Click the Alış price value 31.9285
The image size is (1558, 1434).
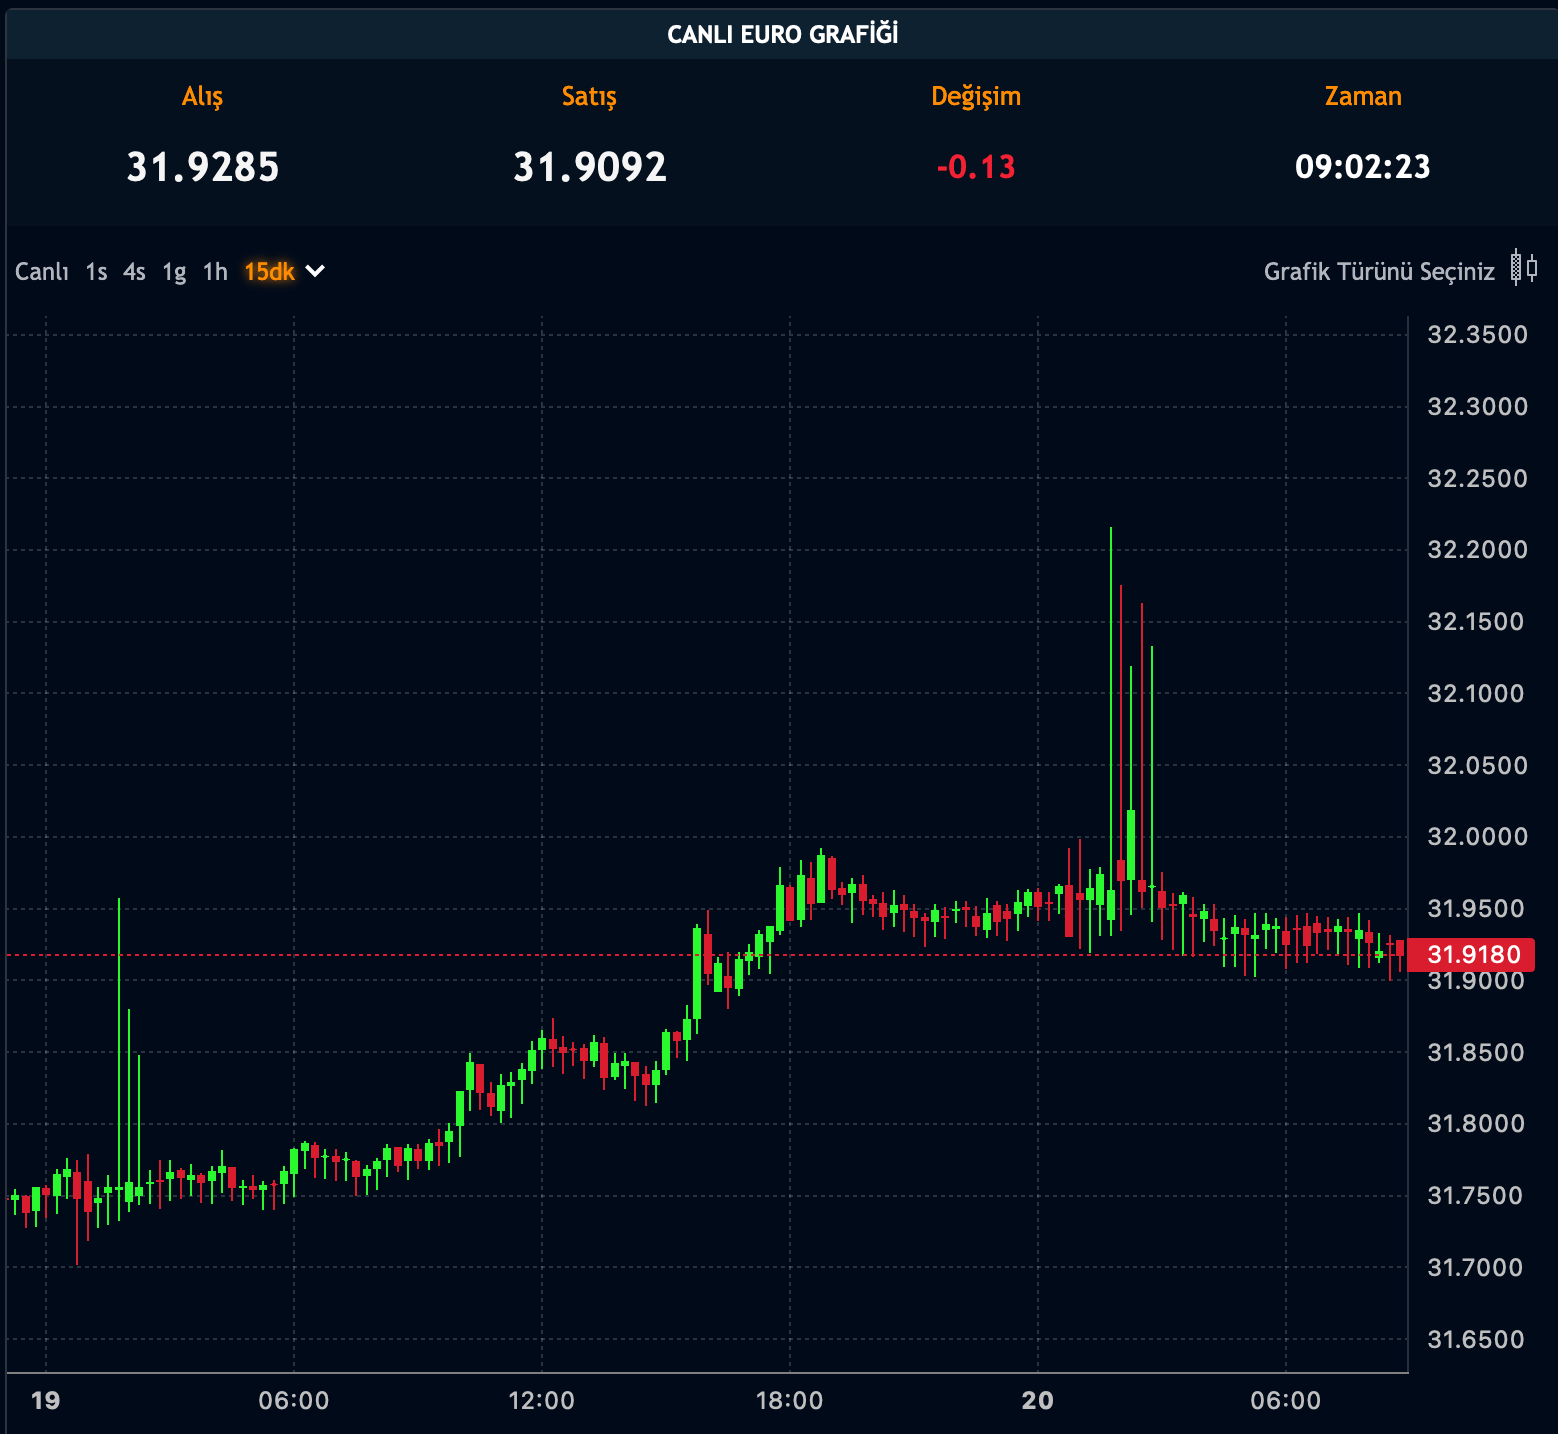coord(203,167)
